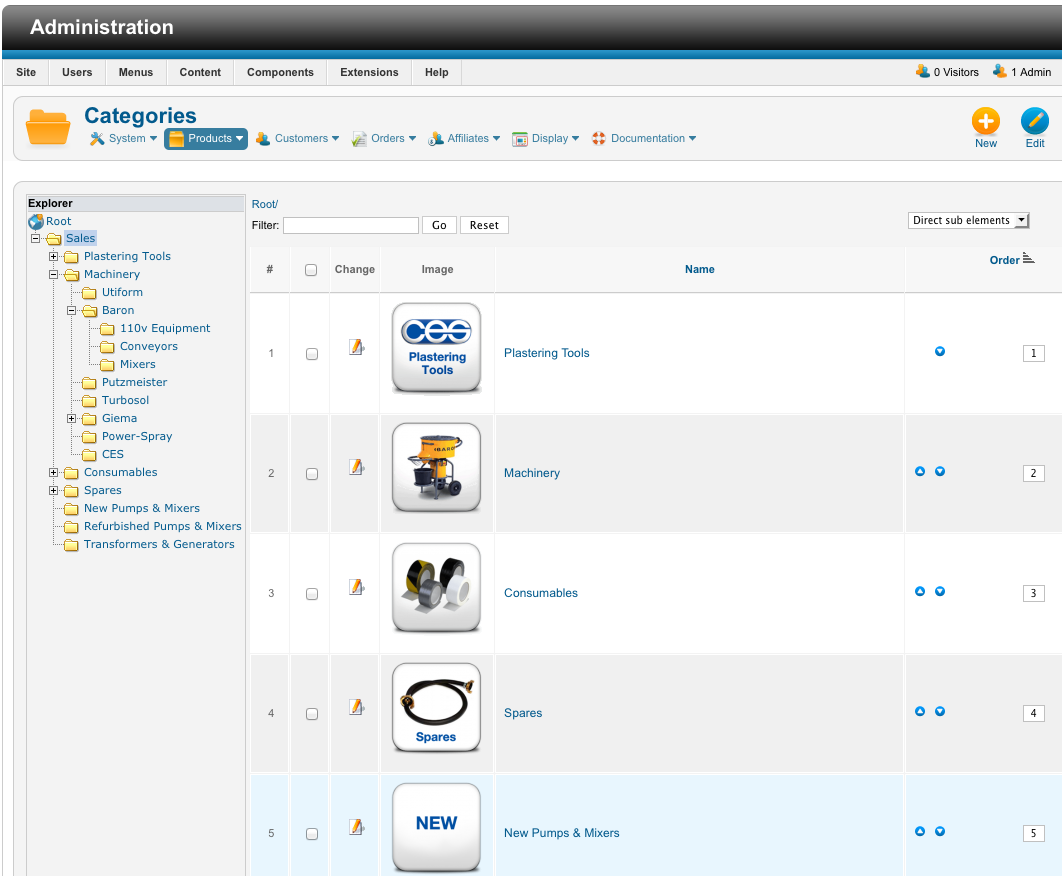Move New Pumps & Mixers down arrow
Screen dimensions: 1062x876
940,831
